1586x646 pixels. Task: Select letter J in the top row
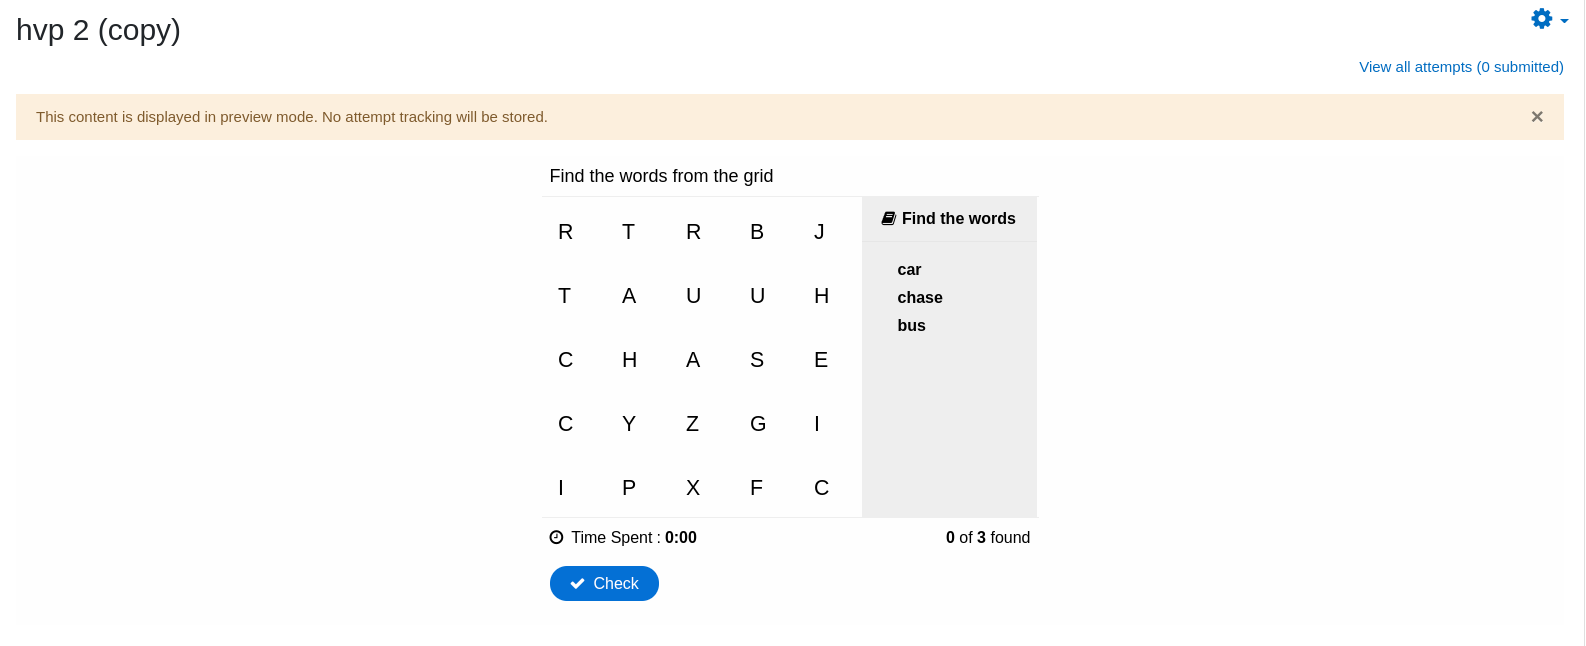coord(819,232)
